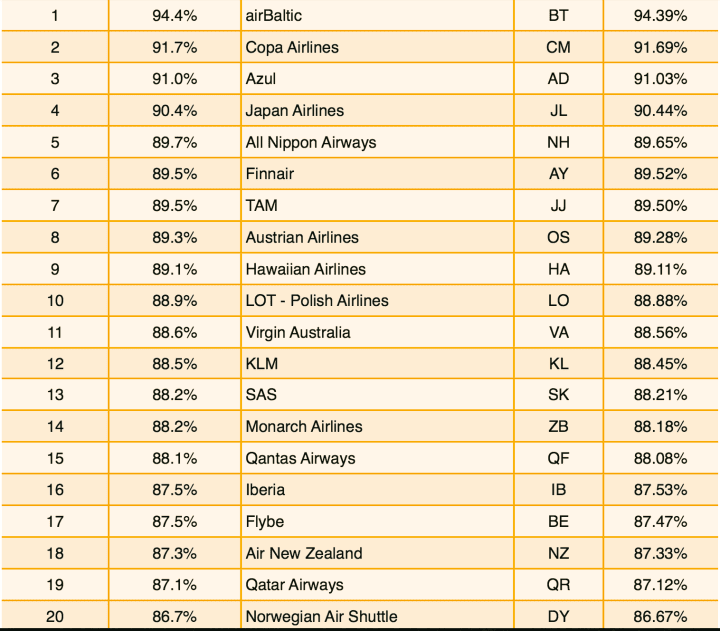The image size is (720, 631).
Task: Click the airBaltic airline name cell
Action: pos(273,16)
